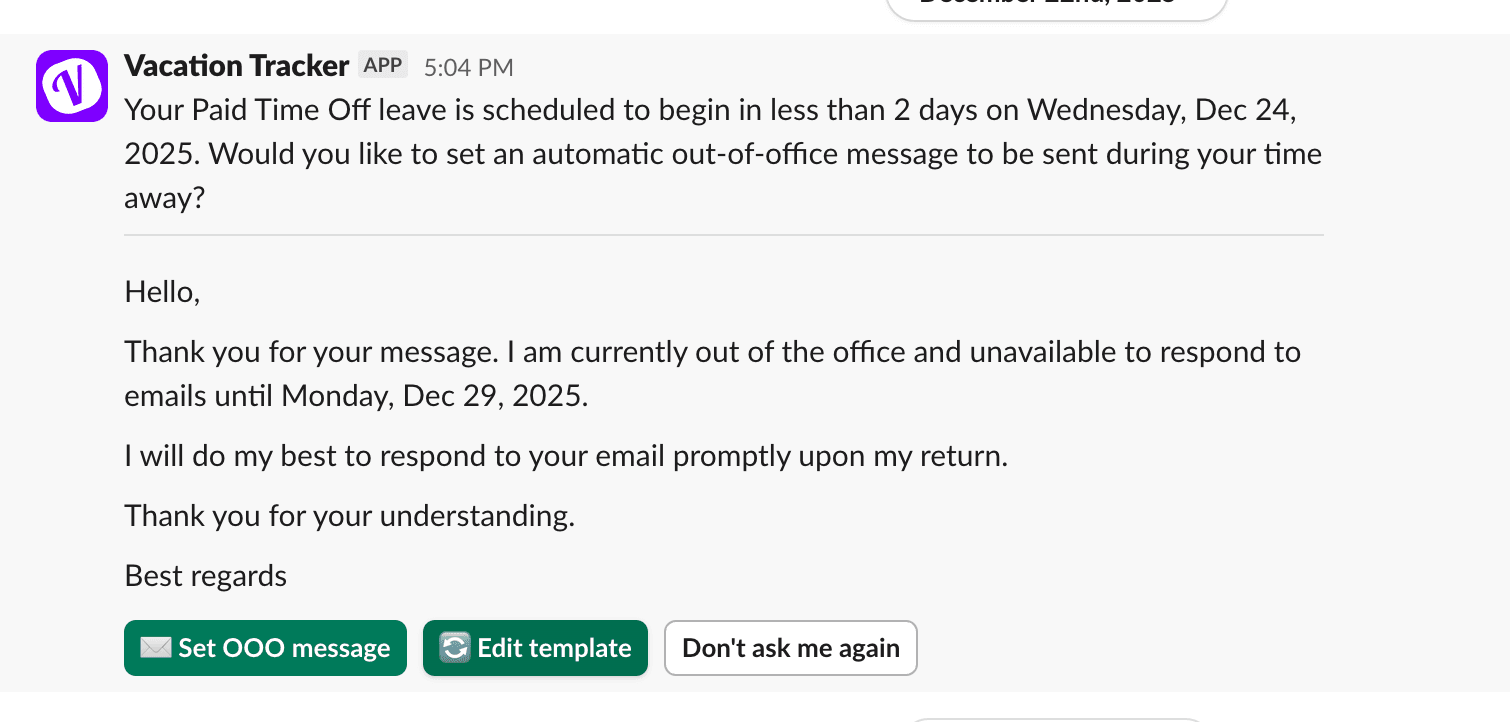Click the APP badge next to Vacation Tracker
Screen dimensions: 1510x722
382,64
